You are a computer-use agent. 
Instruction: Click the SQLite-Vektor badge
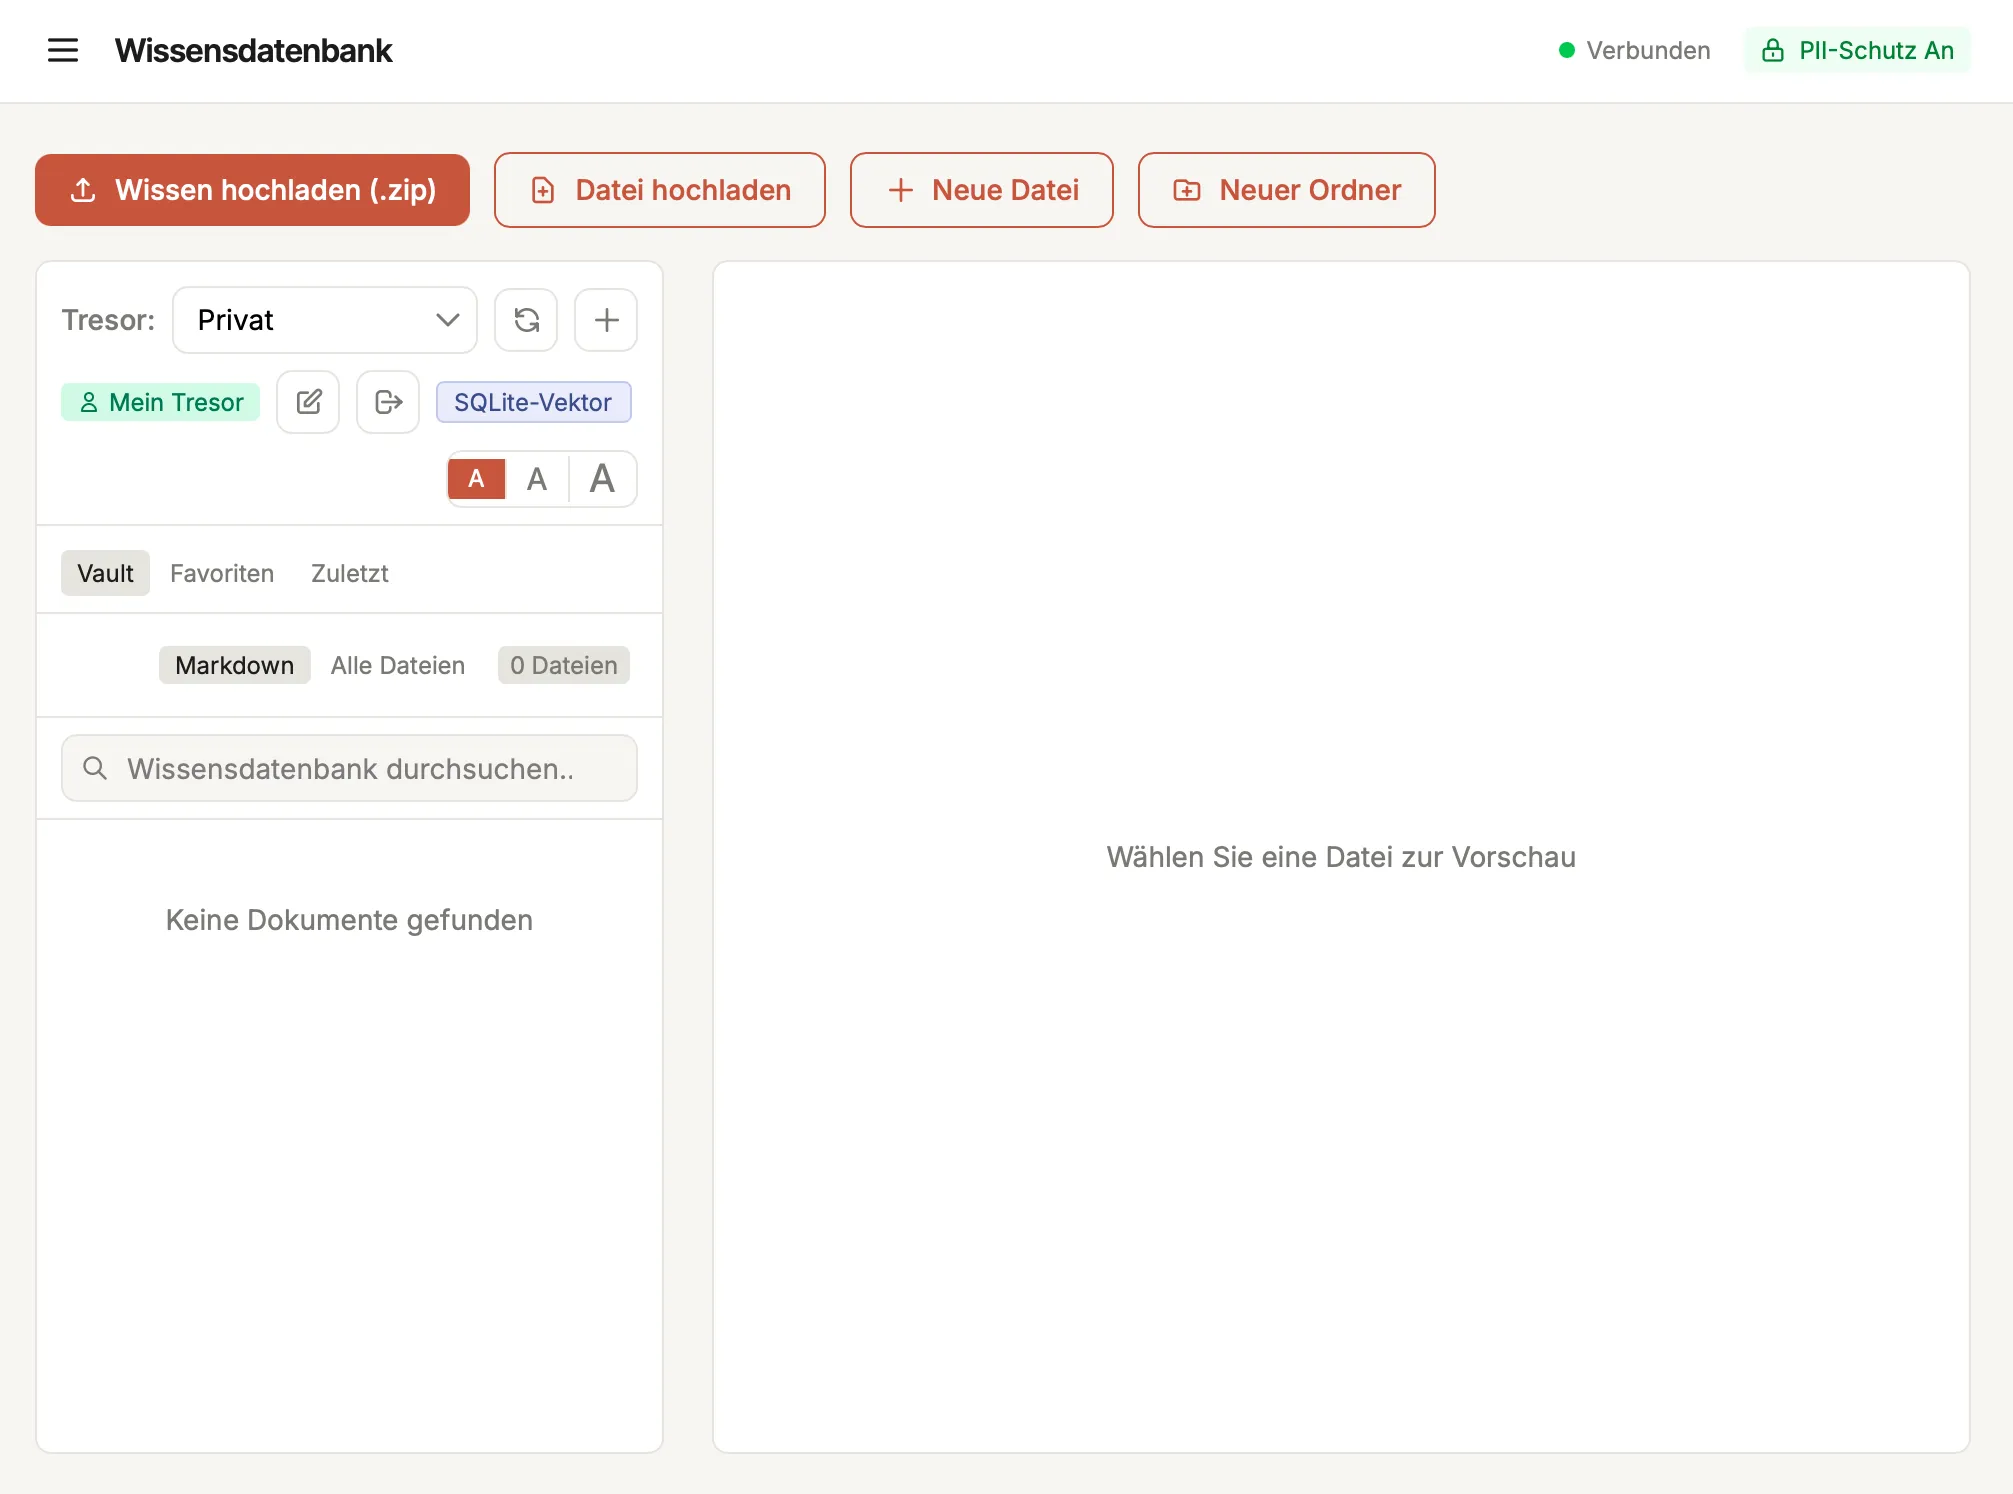click(533, 402)
